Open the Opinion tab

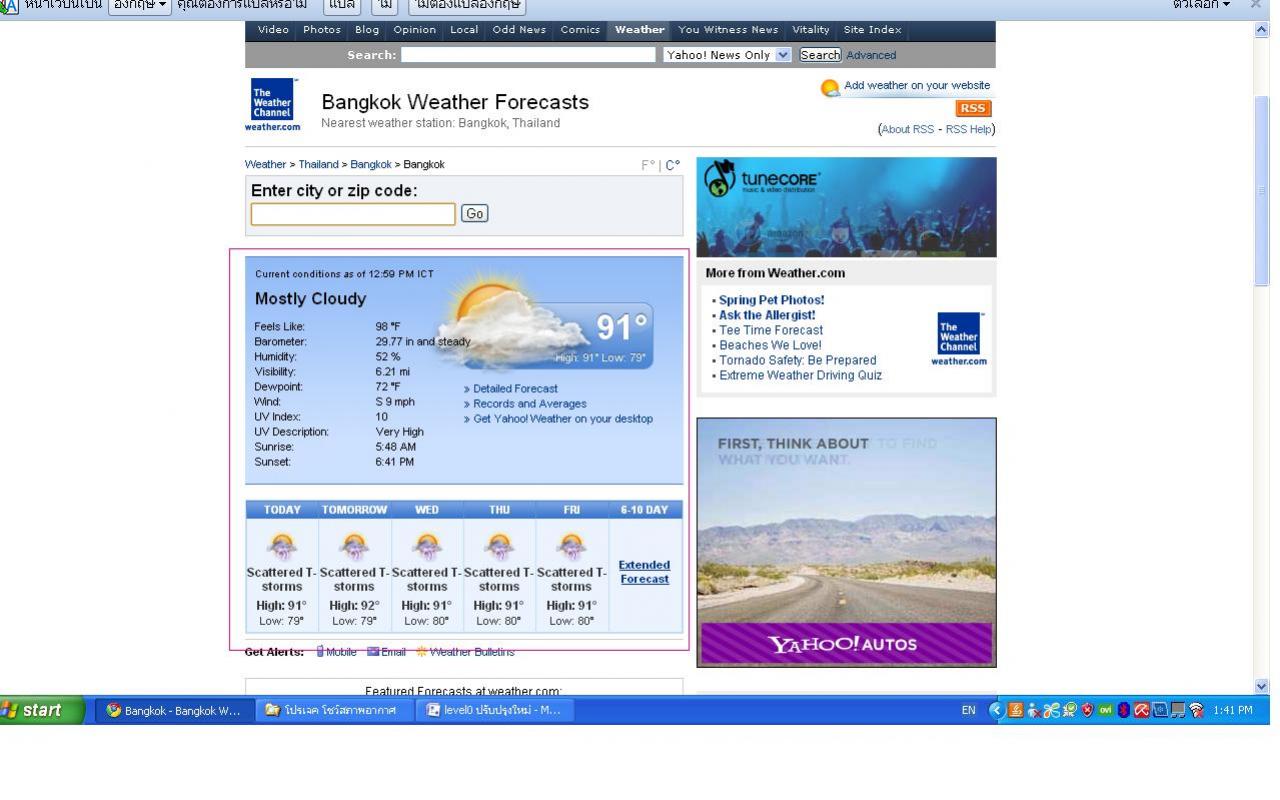point(415,30)
